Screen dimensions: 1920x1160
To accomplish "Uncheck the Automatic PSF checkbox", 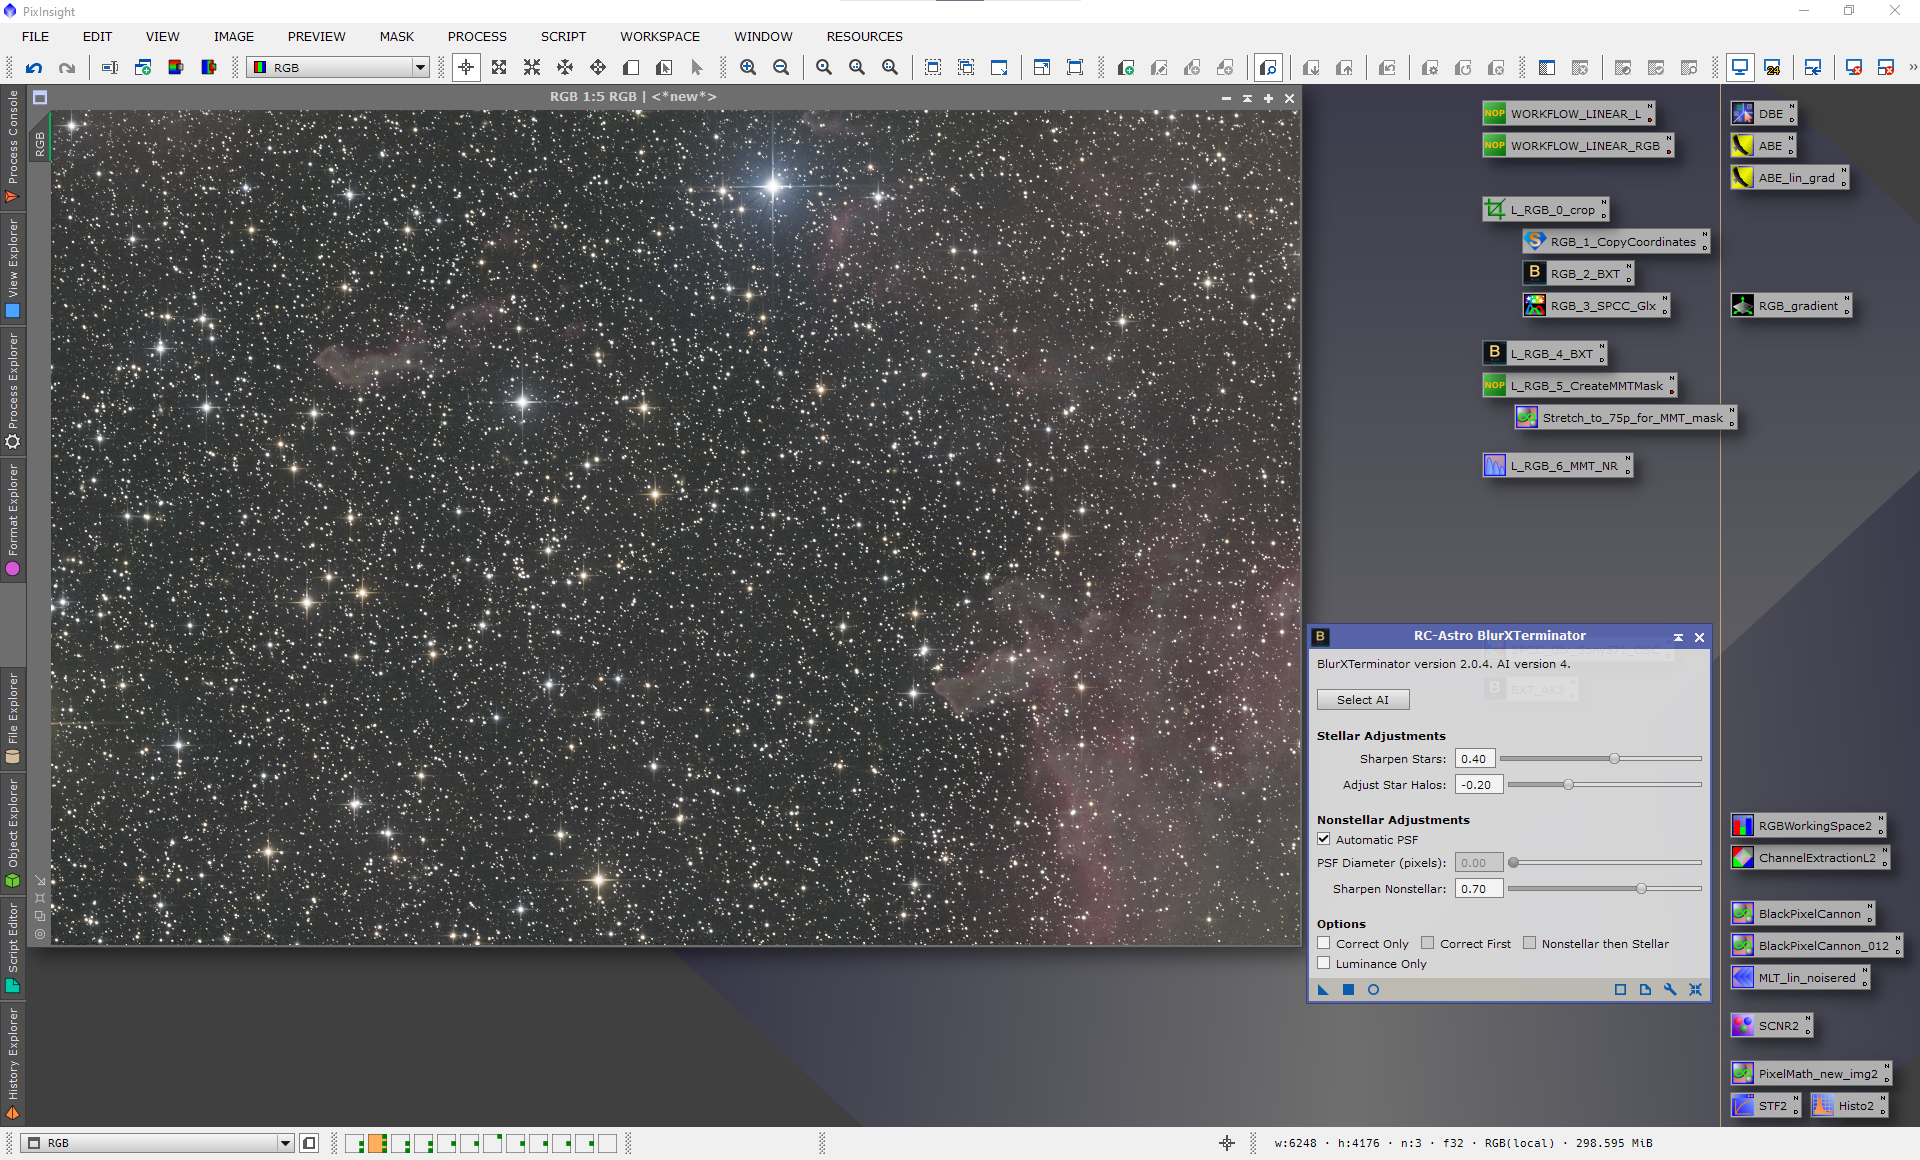I will click(1324, 839).
